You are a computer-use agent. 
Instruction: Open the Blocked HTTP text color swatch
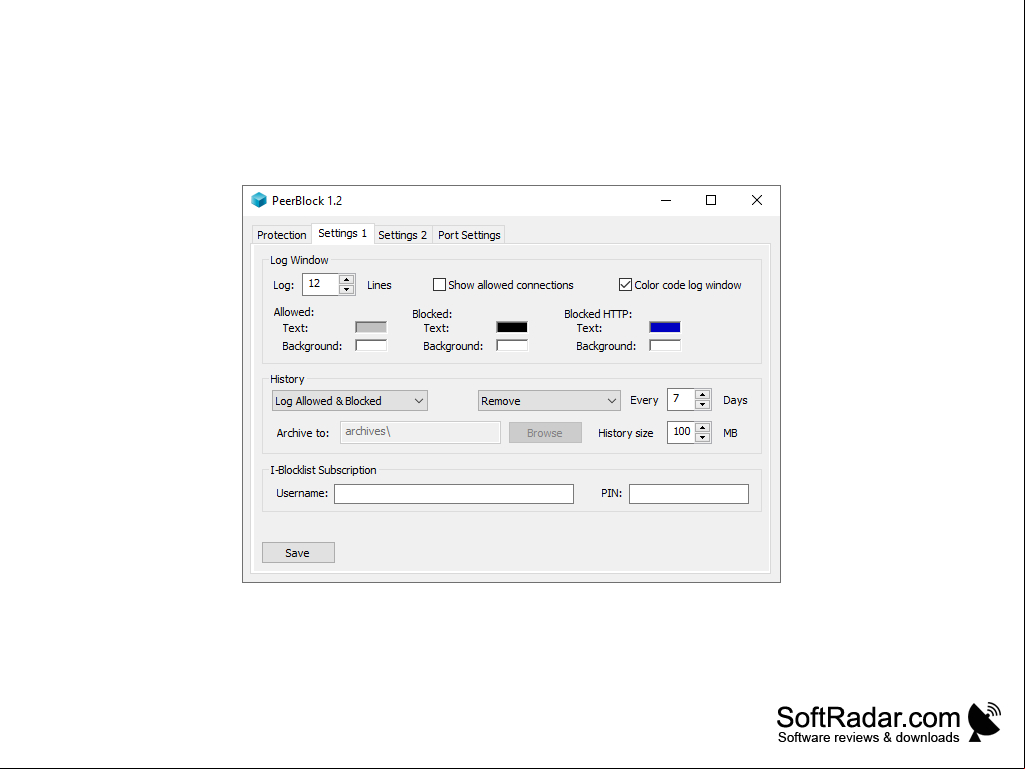click(x=665, y=327)
